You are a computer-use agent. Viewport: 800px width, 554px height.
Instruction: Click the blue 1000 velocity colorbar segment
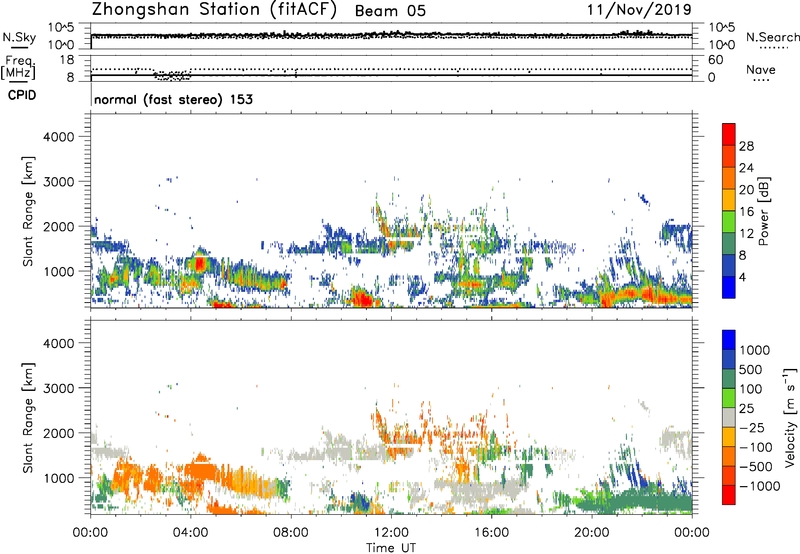point(729,340)
